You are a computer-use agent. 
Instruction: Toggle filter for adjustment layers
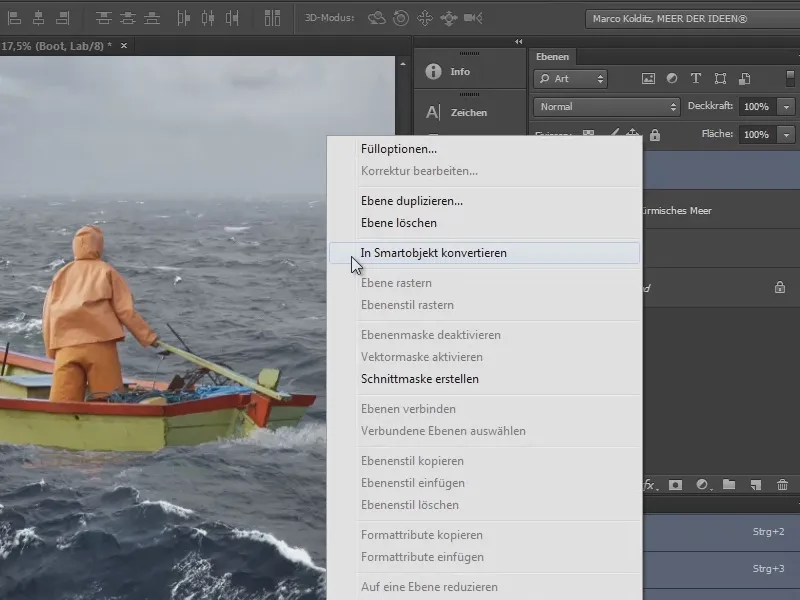coord(672,79)
